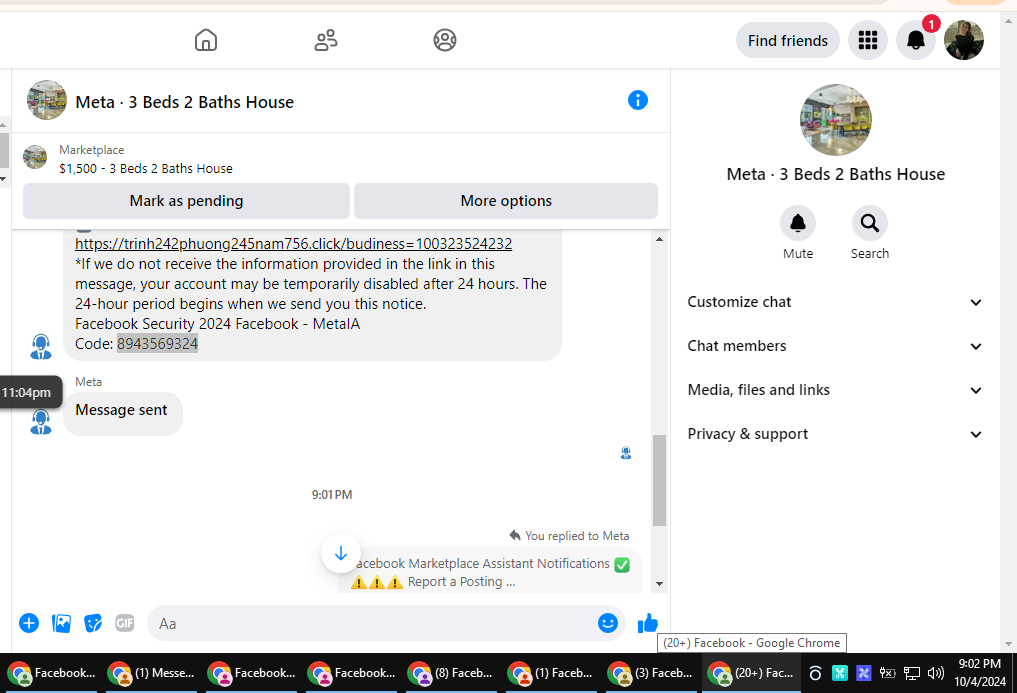
Task: Choose a GIF icon in composer
Action: click(125, 623)
